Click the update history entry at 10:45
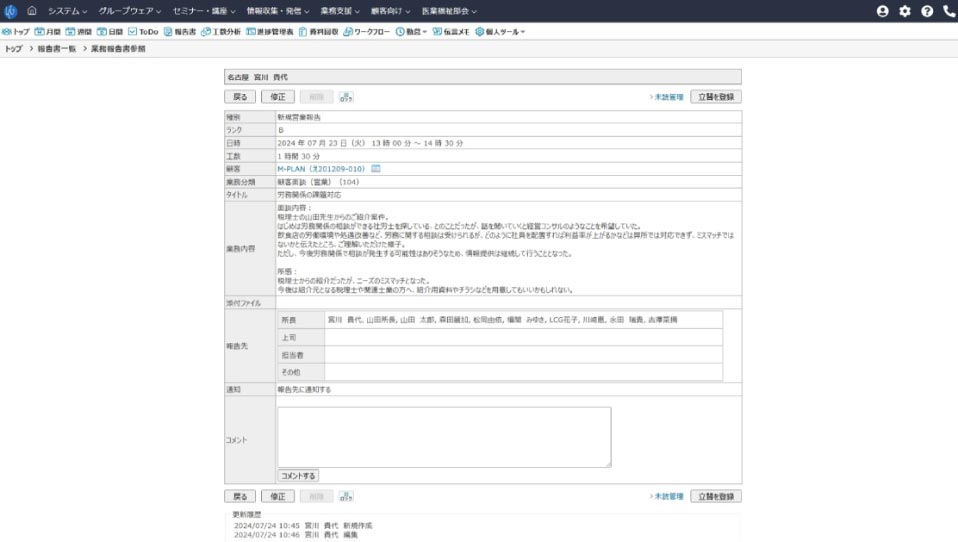The image size is (958, 542). (x=303, y=526)
